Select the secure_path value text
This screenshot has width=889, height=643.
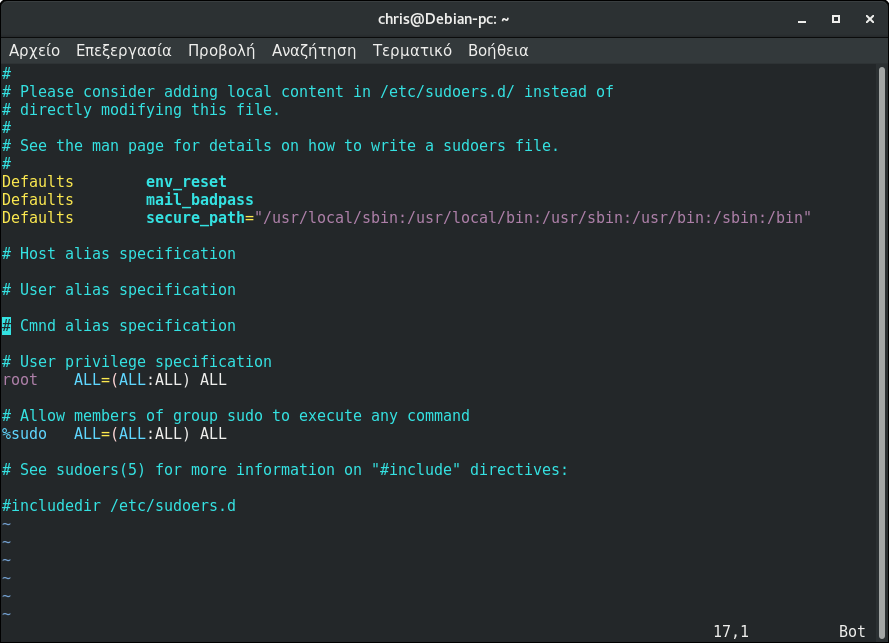point(530,217)
